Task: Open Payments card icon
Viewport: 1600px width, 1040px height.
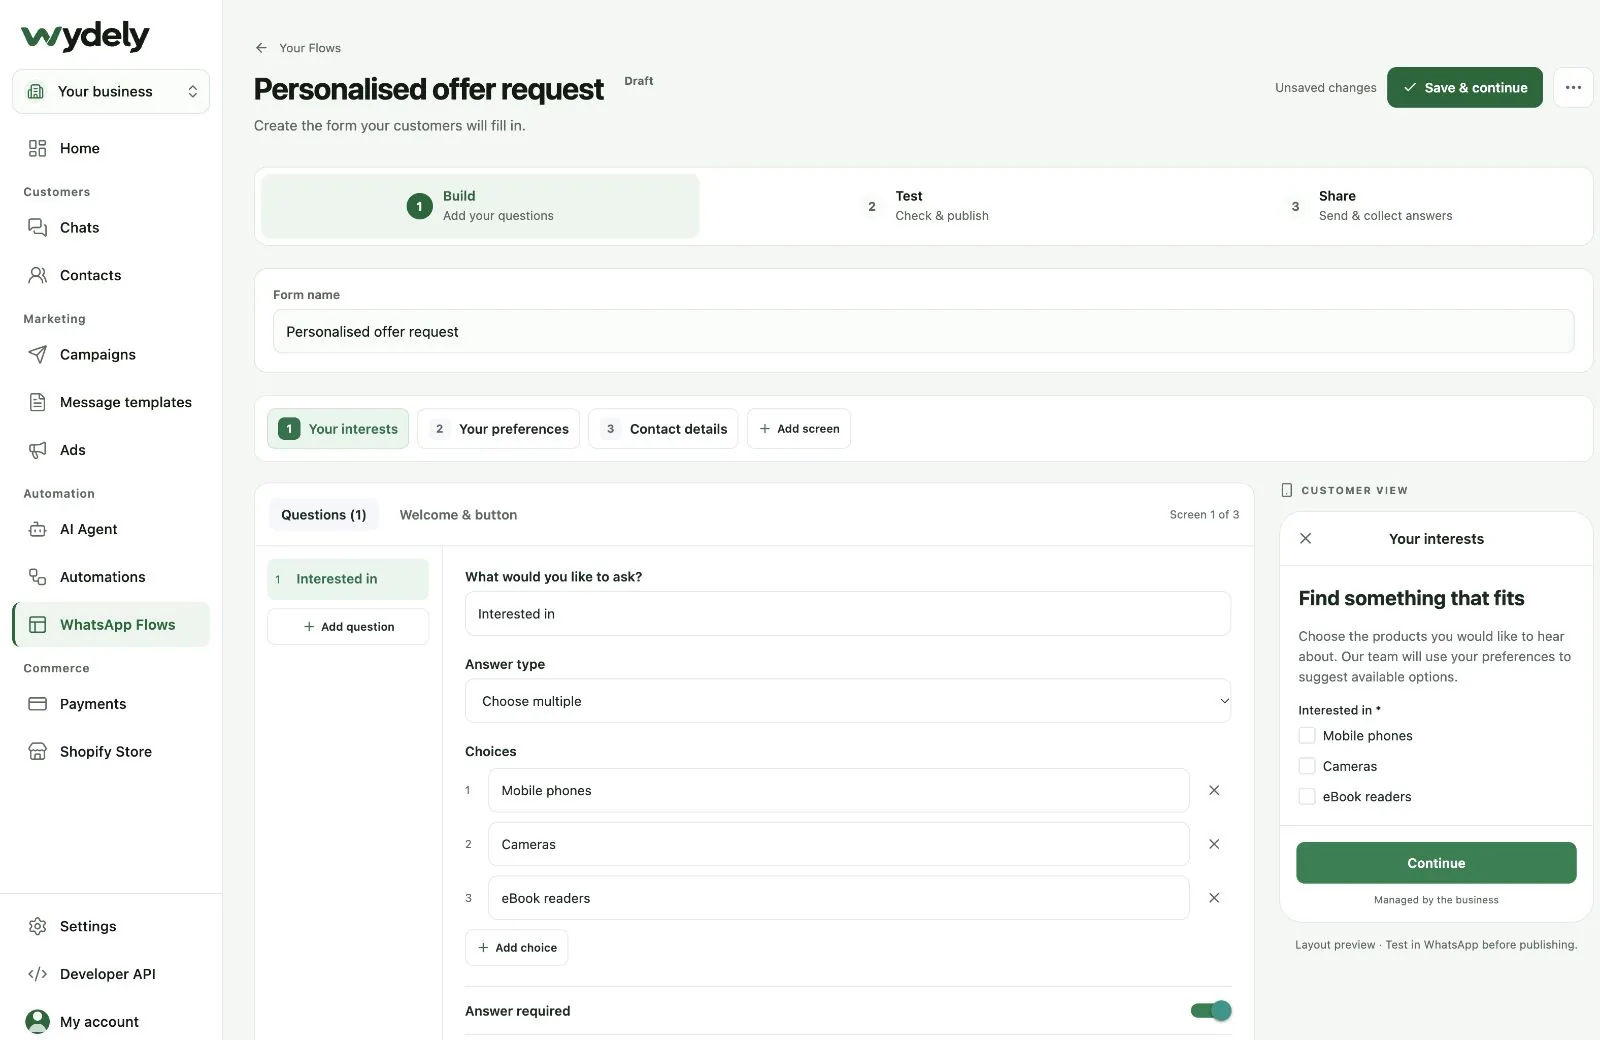Action: click(37, 704)
